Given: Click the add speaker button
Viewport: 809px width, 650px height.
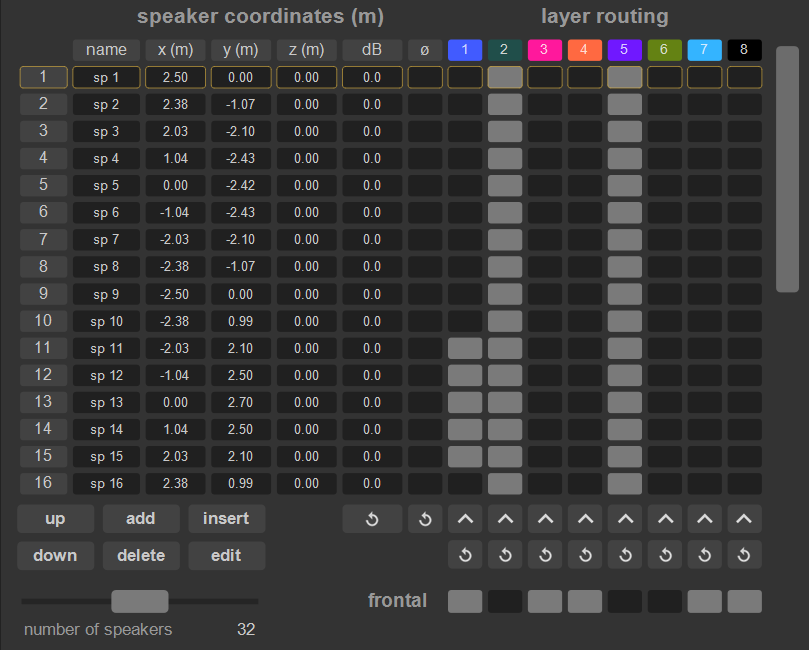Looking at the screenshot, I should pos(141,518).
